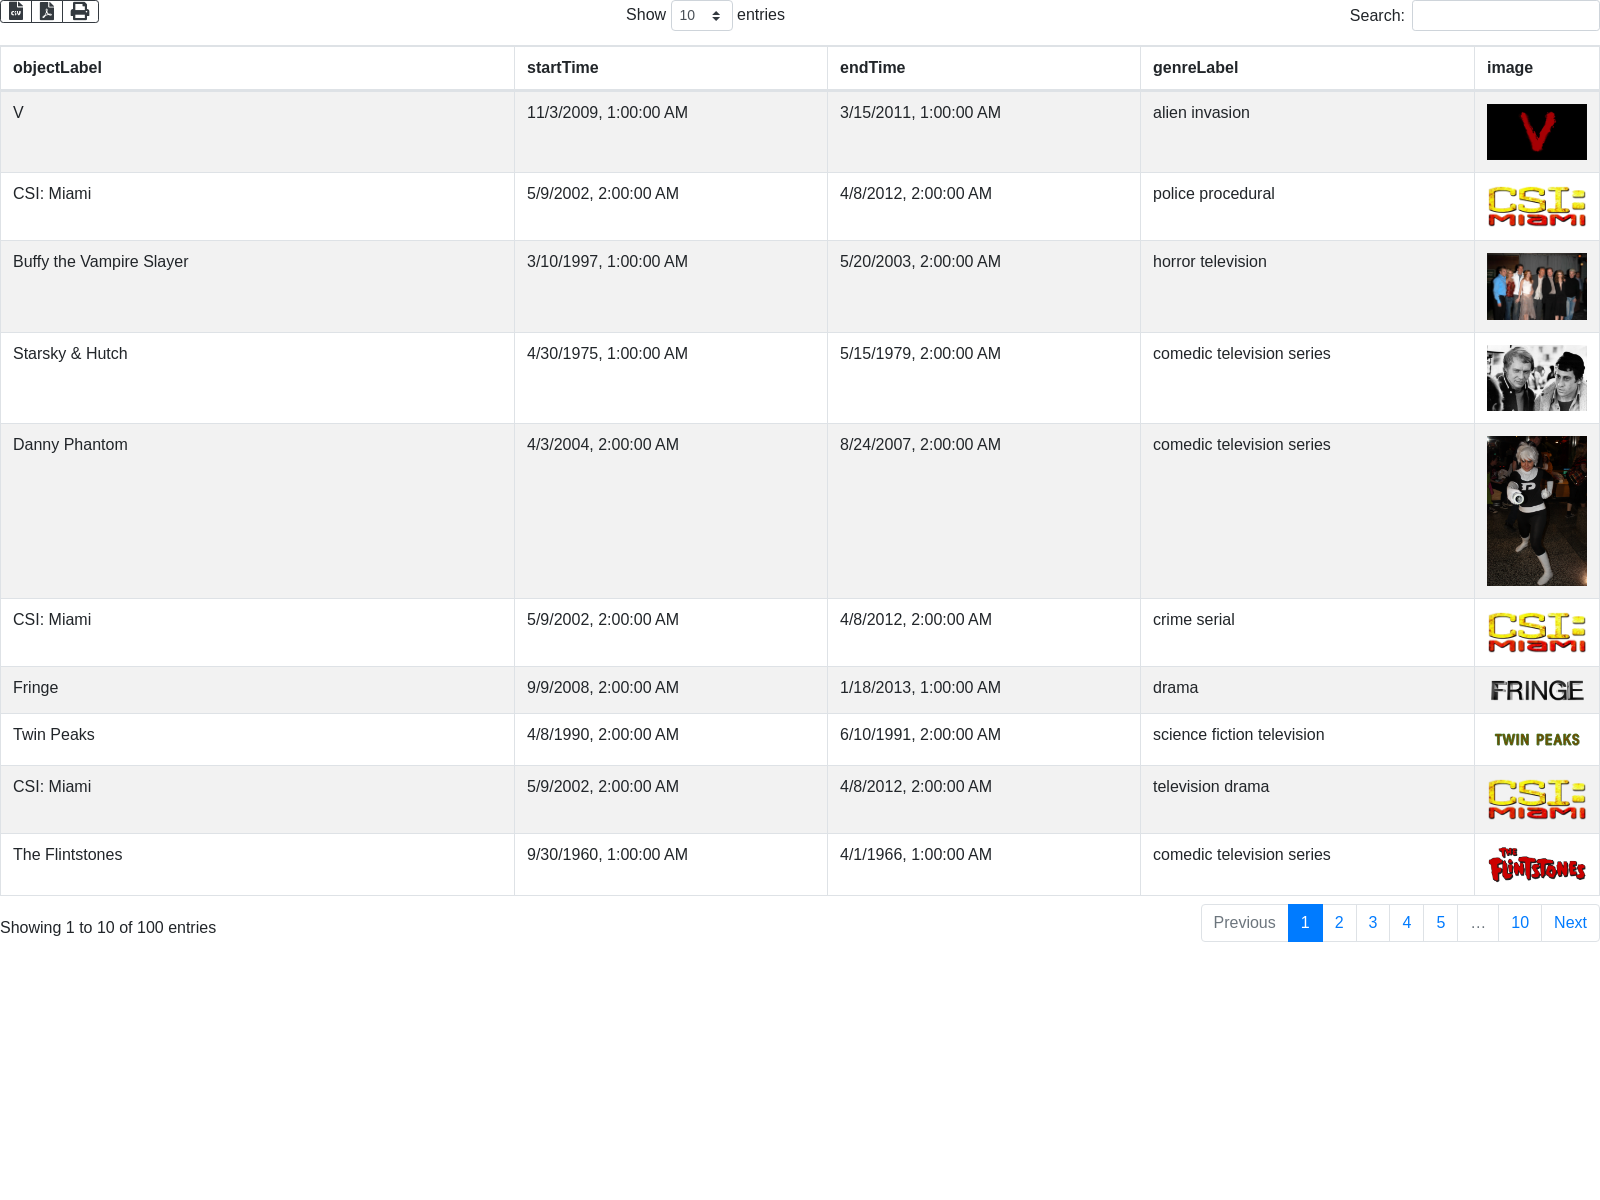Open the Starsky & Hutch black-and-white photo
Viewport: 1600px width, 1200px height.
pos(1536,378)
